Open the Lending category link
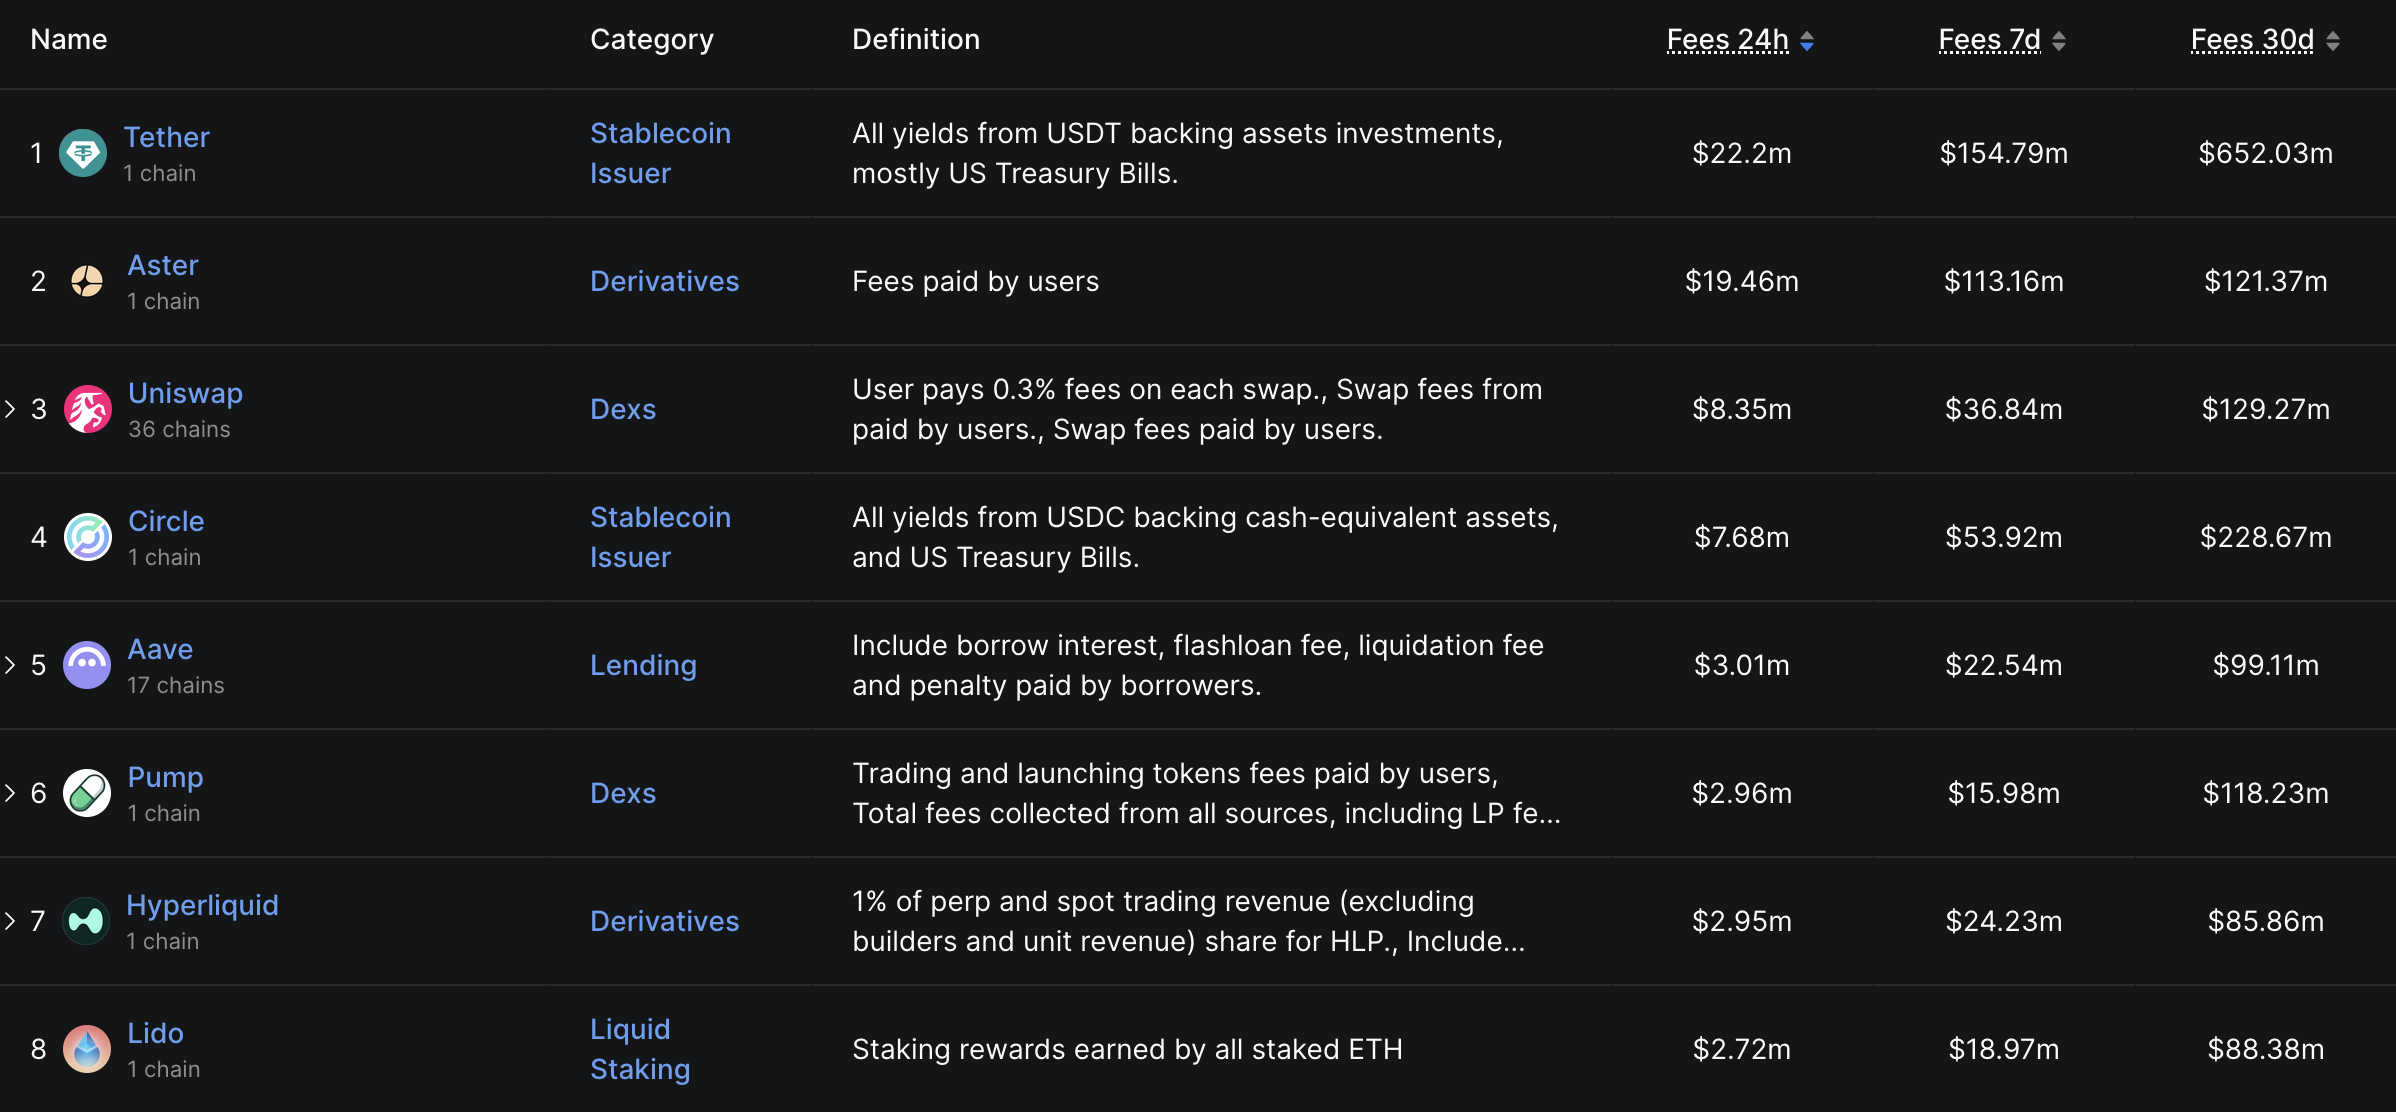 643,665
